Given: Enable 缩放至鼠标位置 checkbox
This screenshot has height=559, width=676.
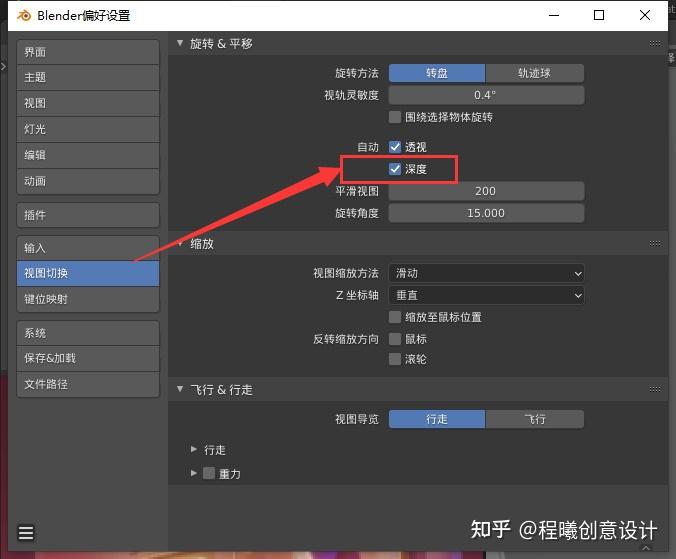Looking at the screenshot, I should (x=395, y=317).
